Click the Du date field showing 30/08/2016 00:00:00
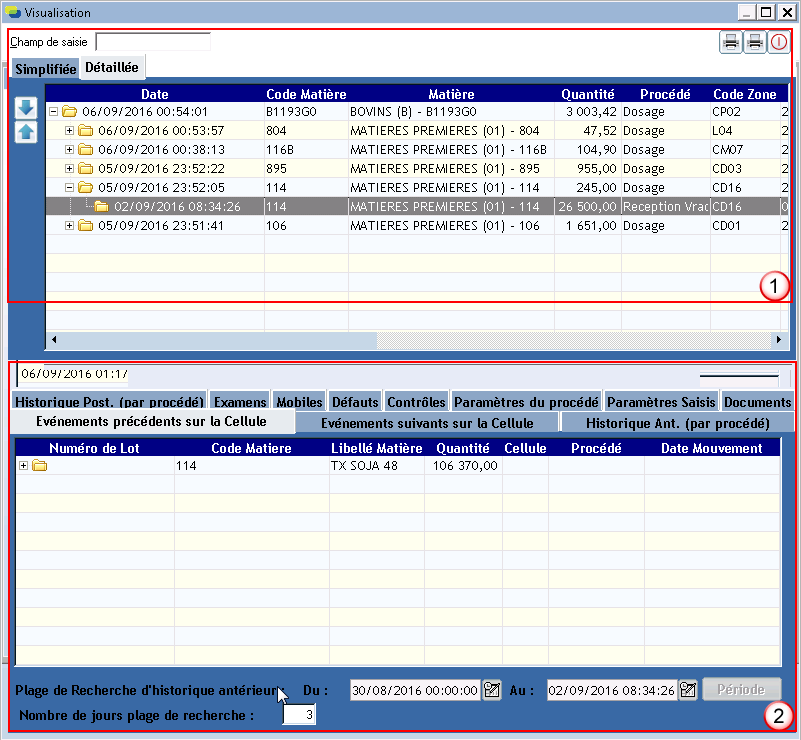This screenshot has width=801, height=740. (415, 690)
